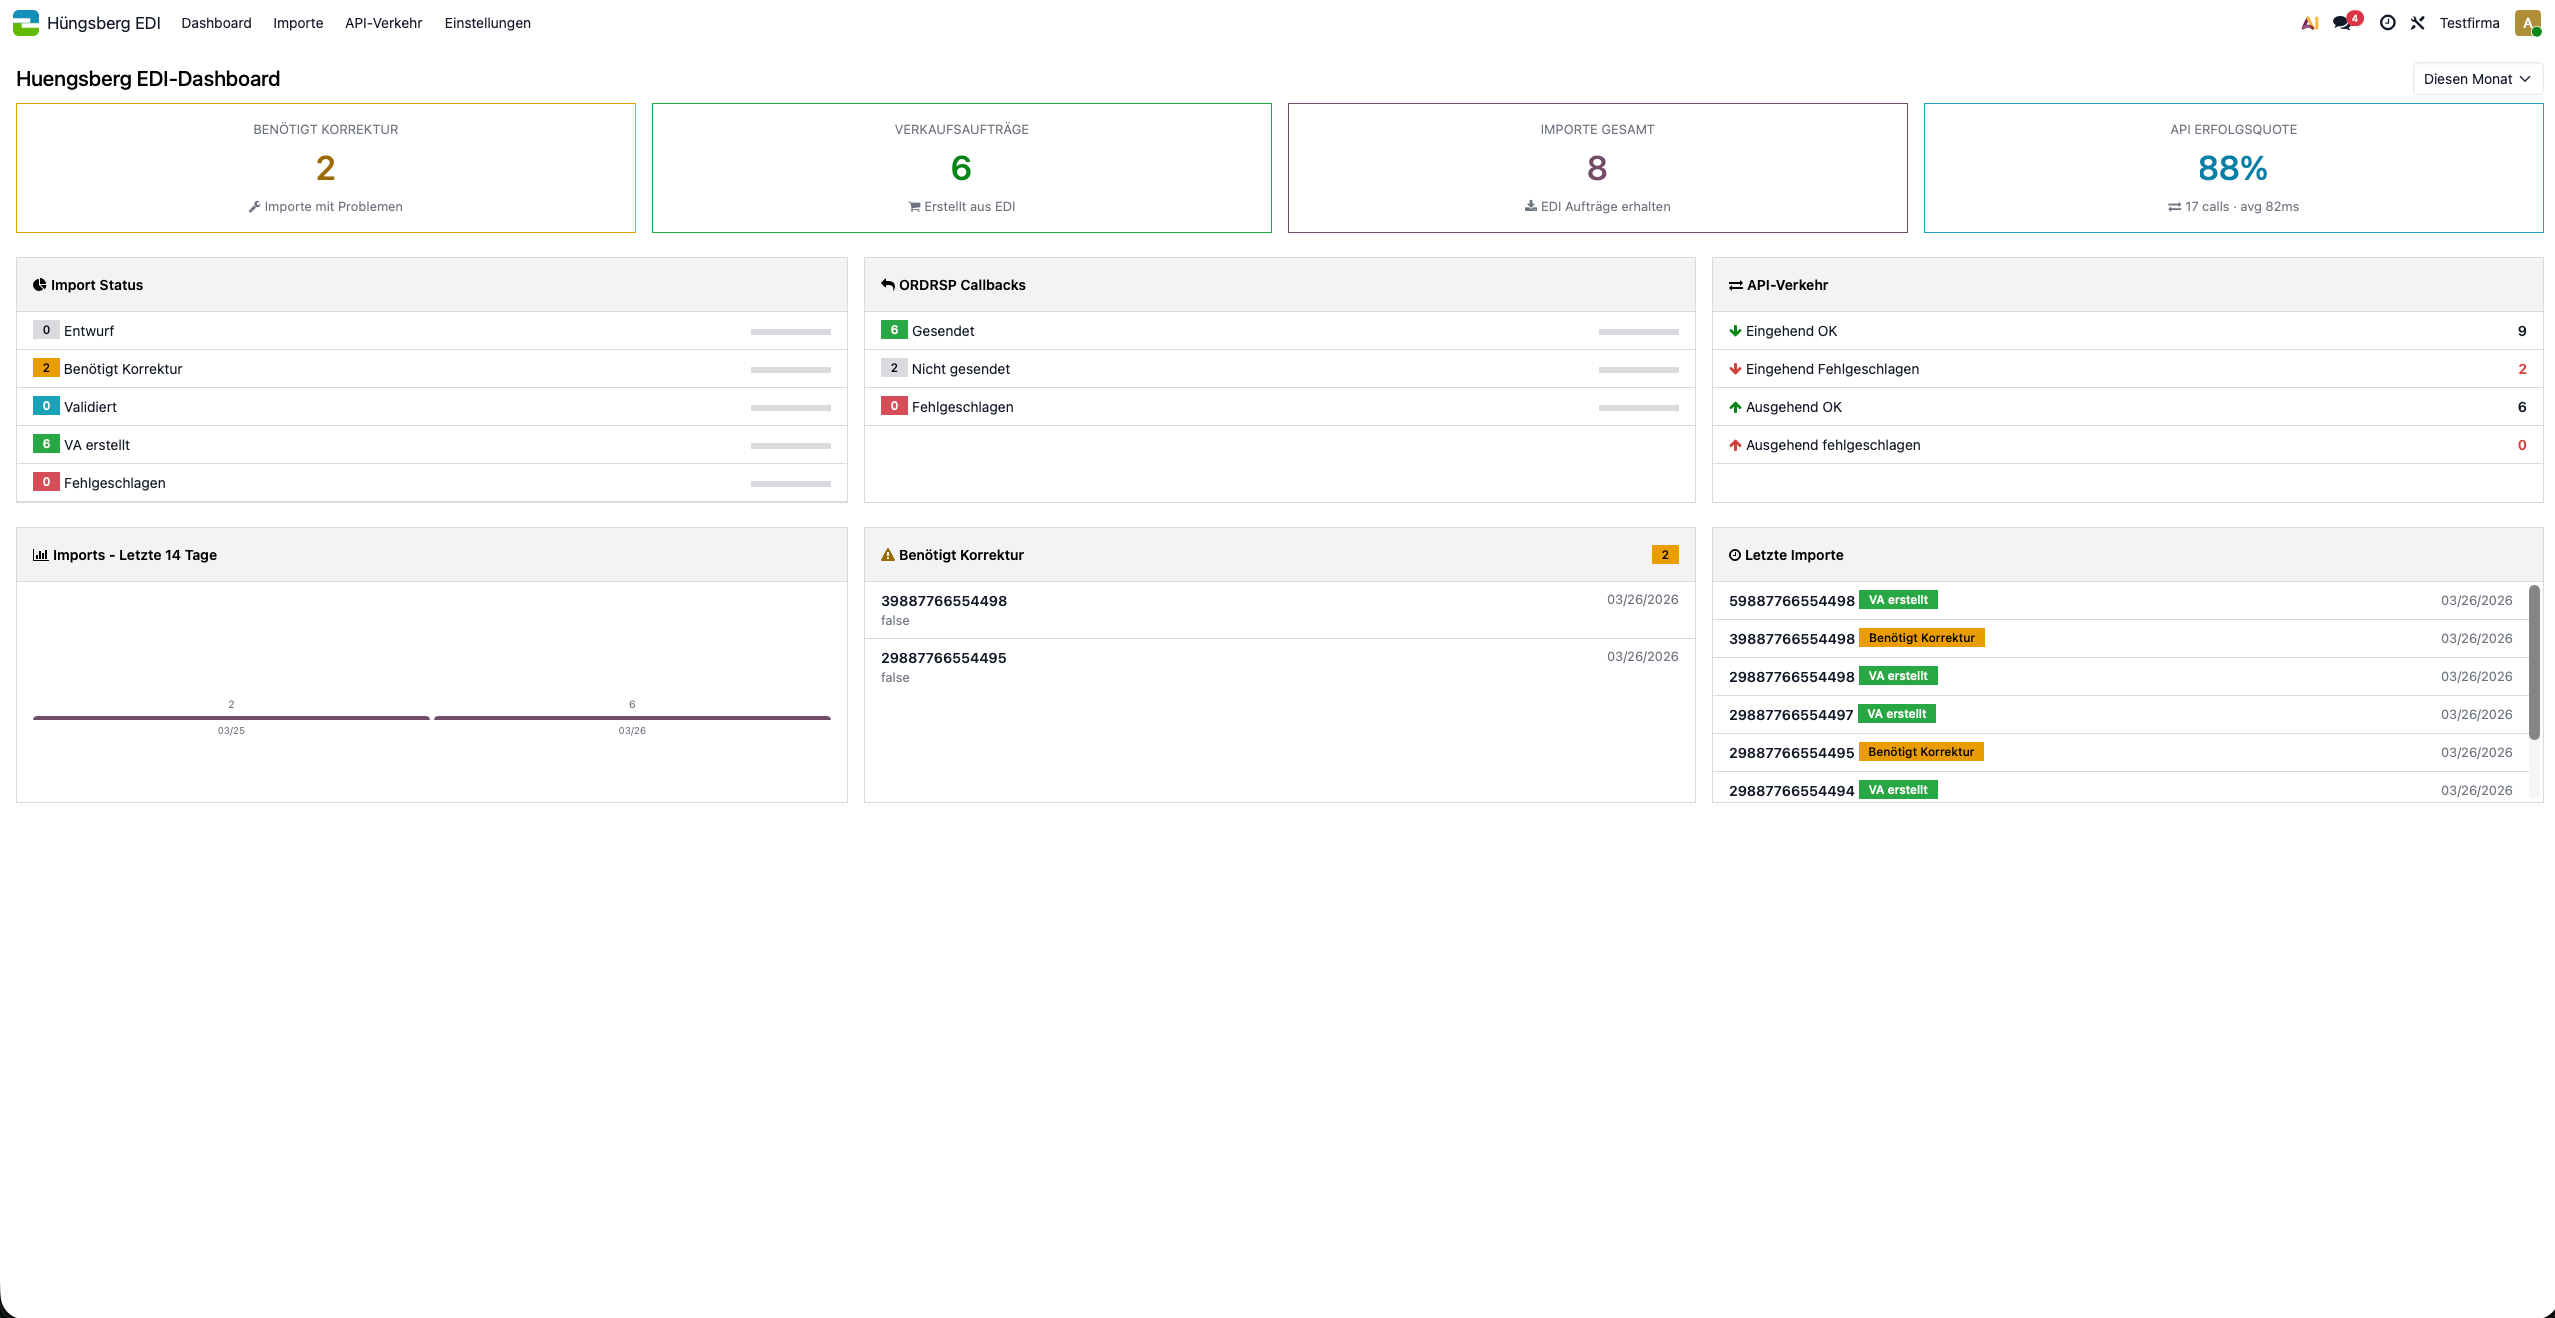Open the user avatar menu
Screen dimensions: 2555x1318
[x=2527, y=22]
